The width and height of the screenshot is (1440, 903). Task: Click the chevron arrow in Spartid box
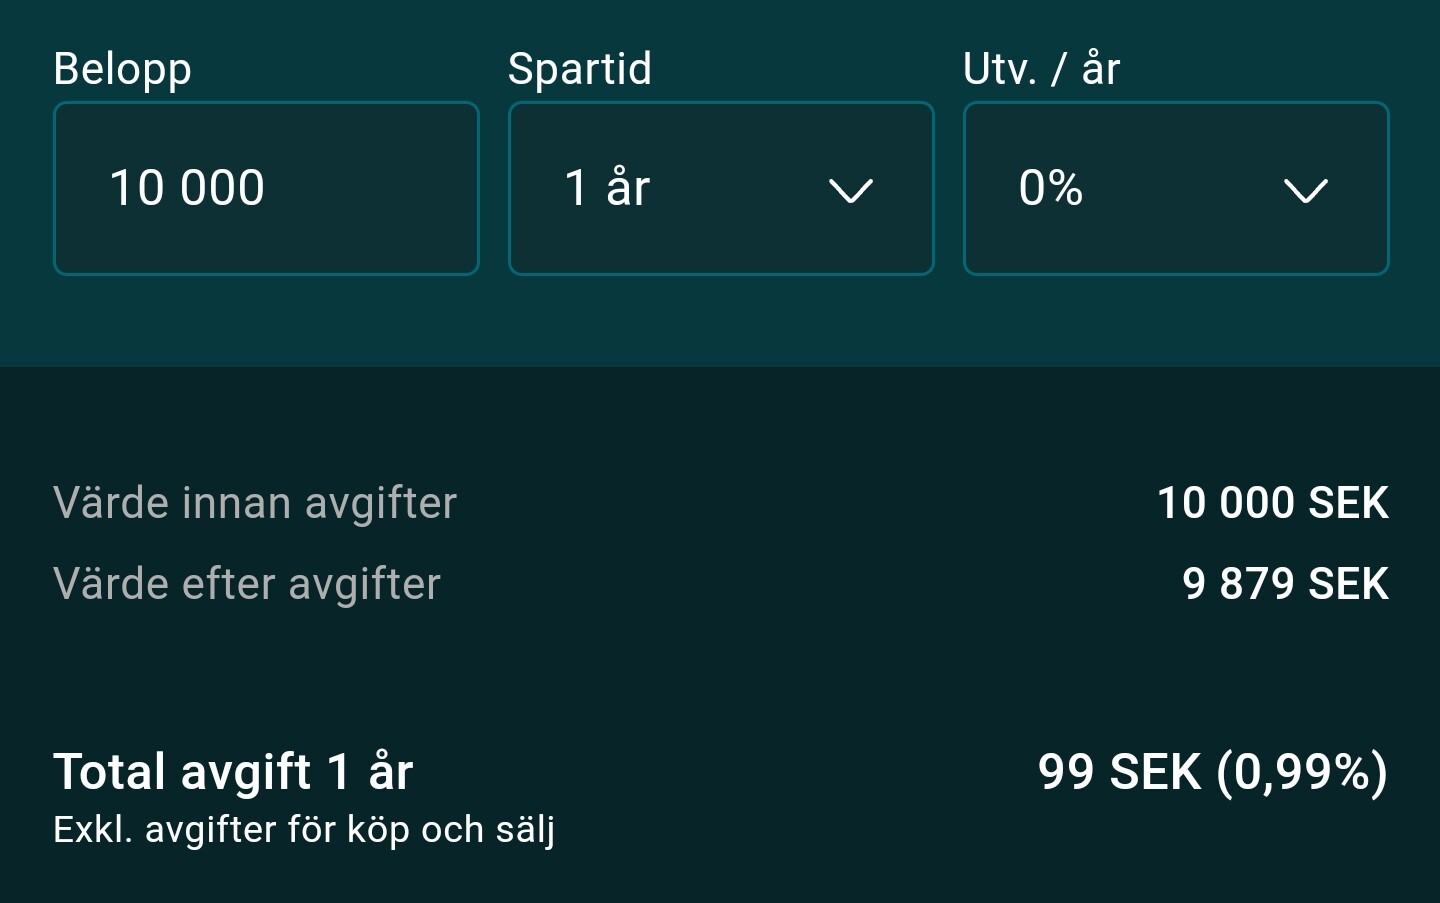coord(851,190)
